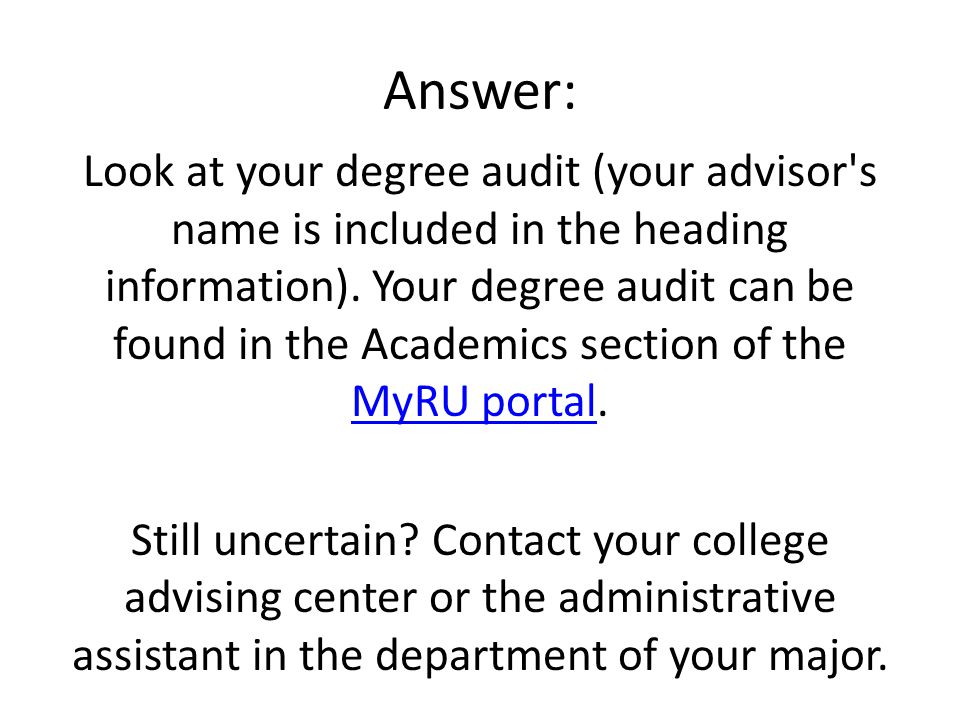The width and height of the screenshot is (960, 720).
Task: Click the word 'administrative'
Action: [696, 598]
